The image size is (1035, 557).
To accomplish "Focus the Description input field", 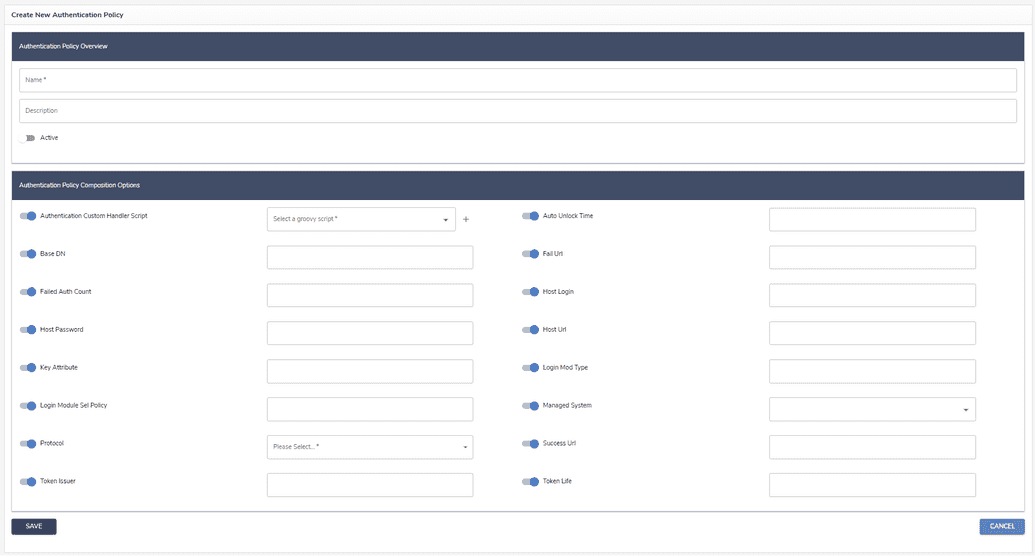I will 518,111.
